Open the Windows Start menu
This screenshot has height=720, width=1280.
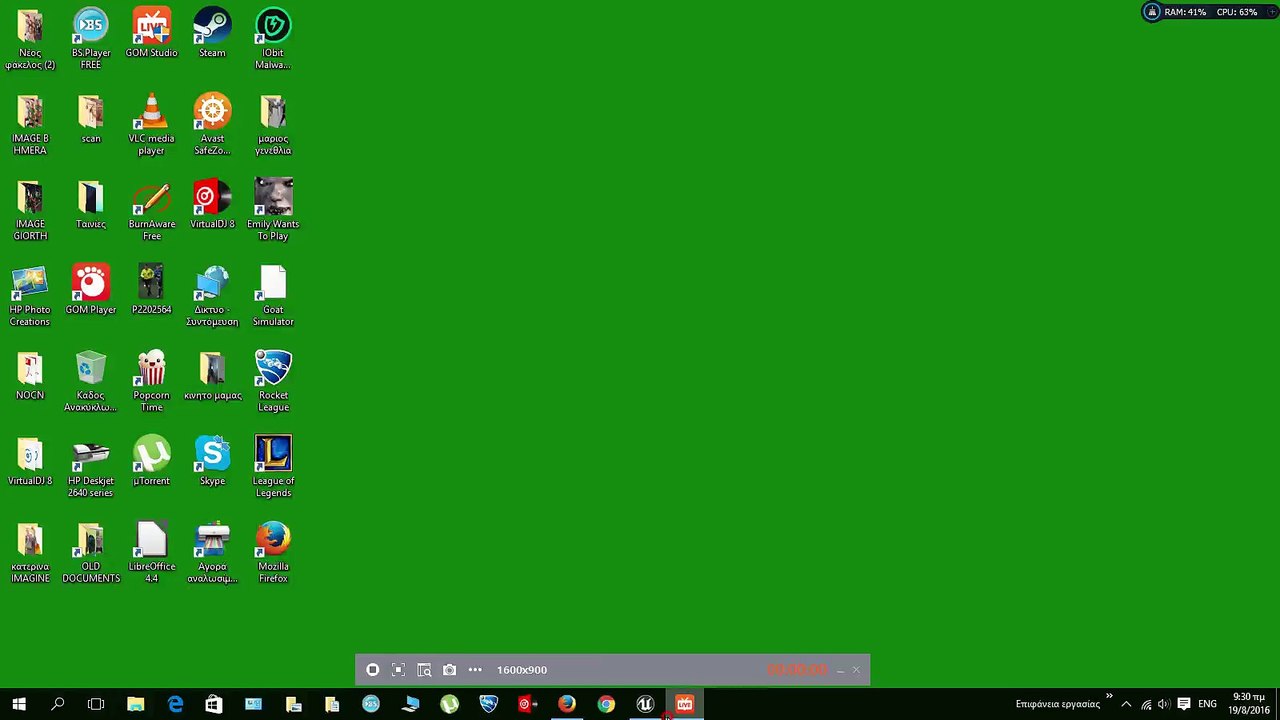point(19,704)
